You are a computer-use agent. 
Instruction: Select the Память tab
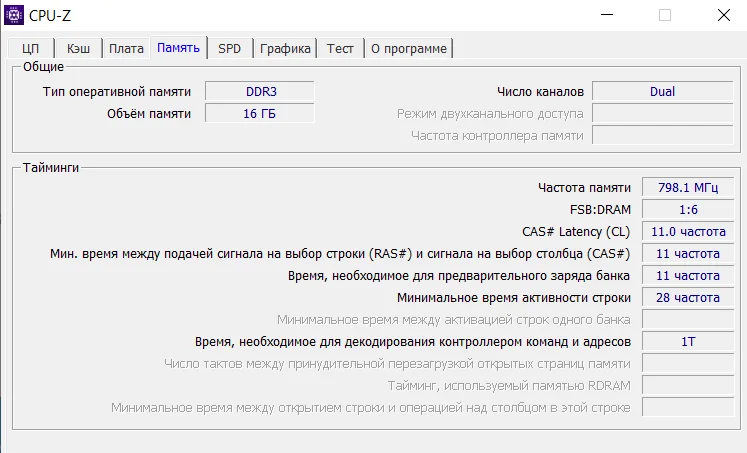179,48
